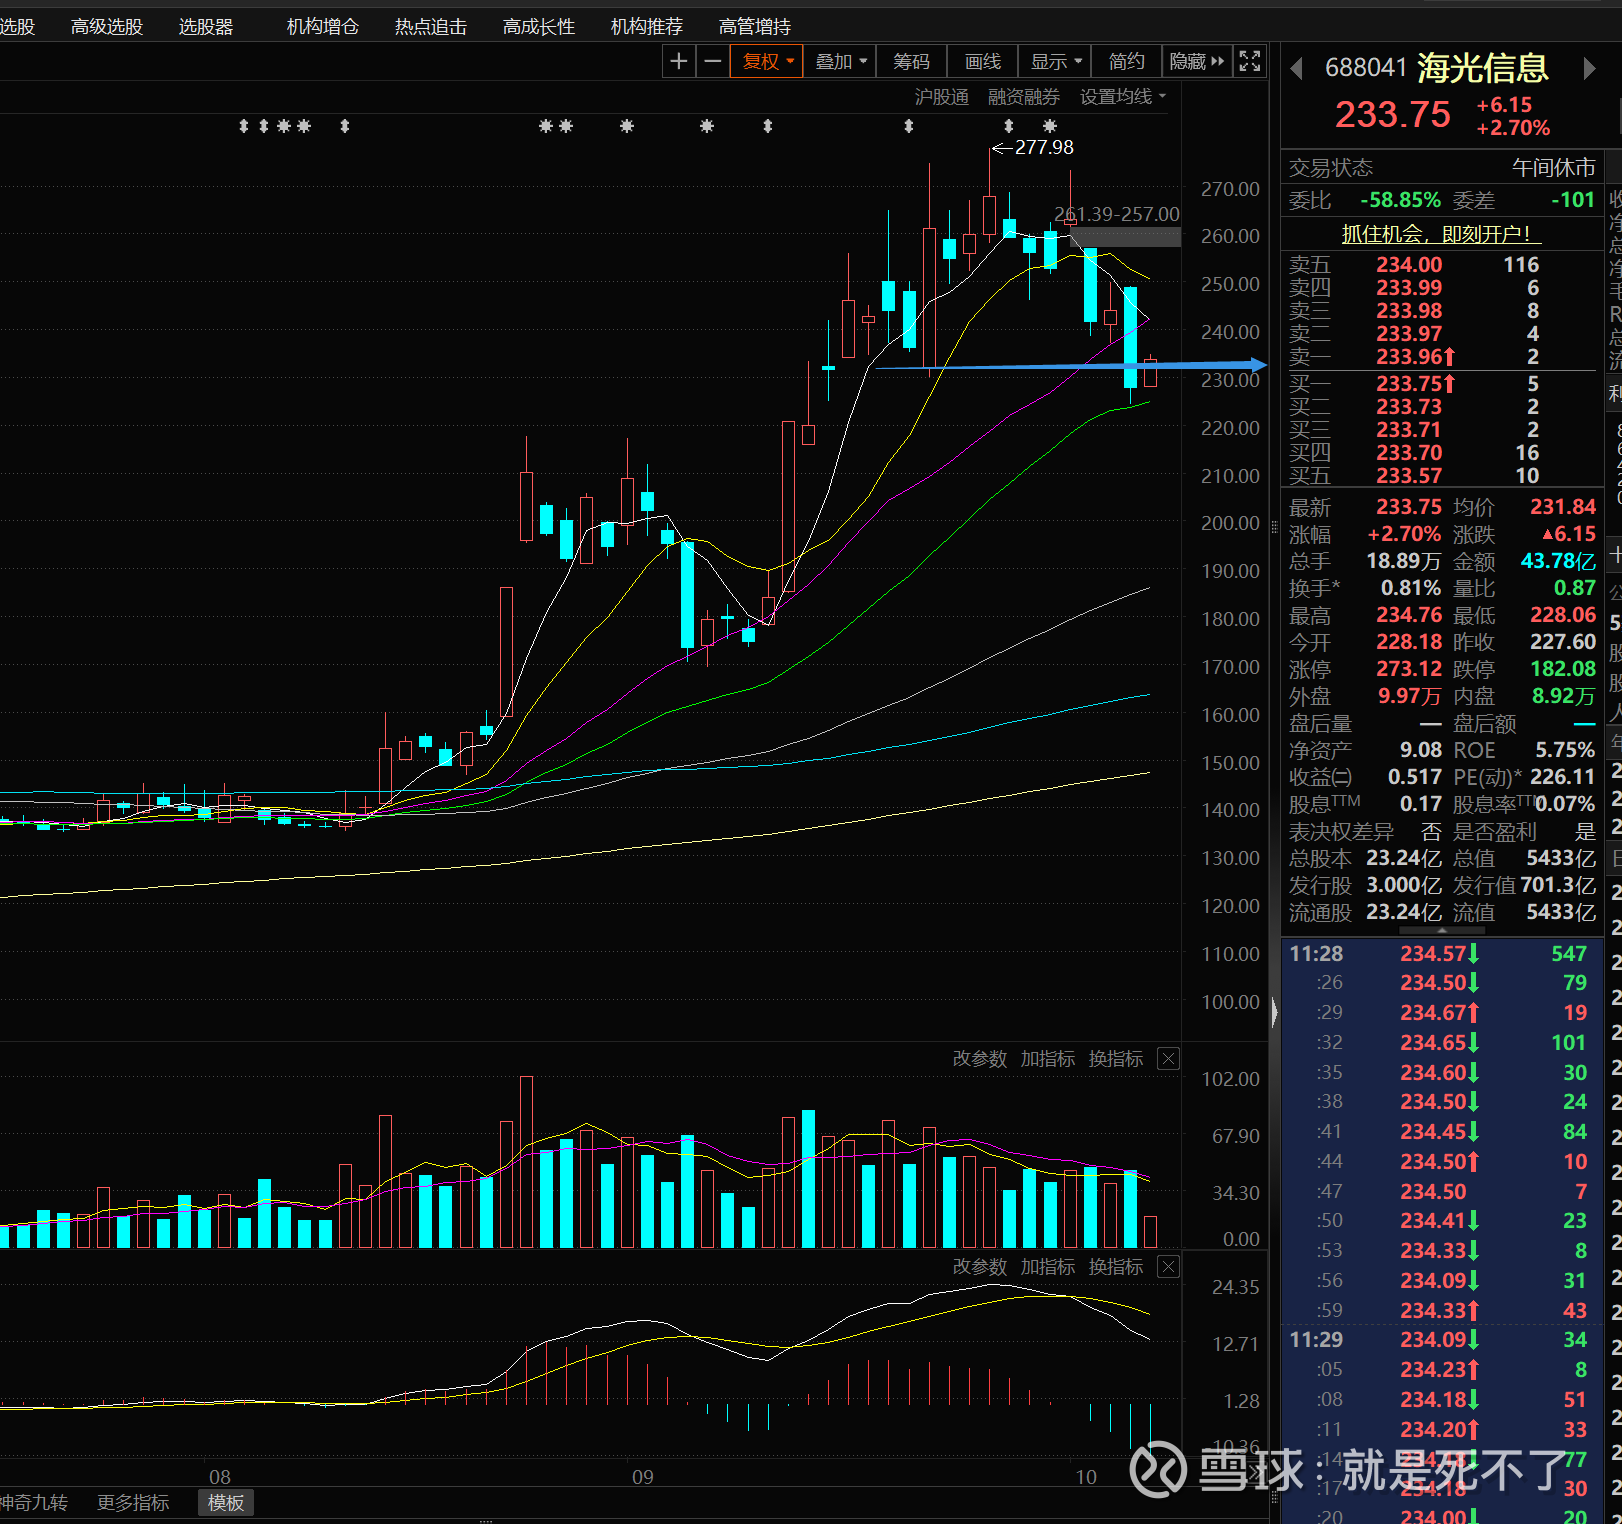Click the star event marker above 277.98 label
1622x1524 pixels.
pos(1049,126)
